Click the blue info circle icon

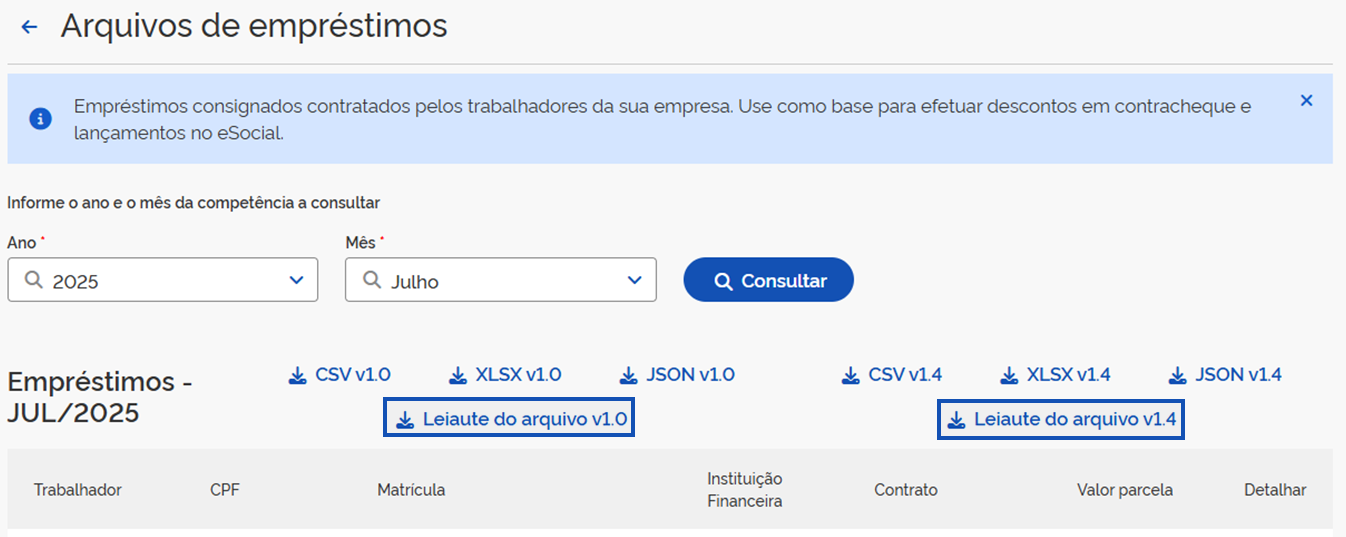tap(41, 119)
